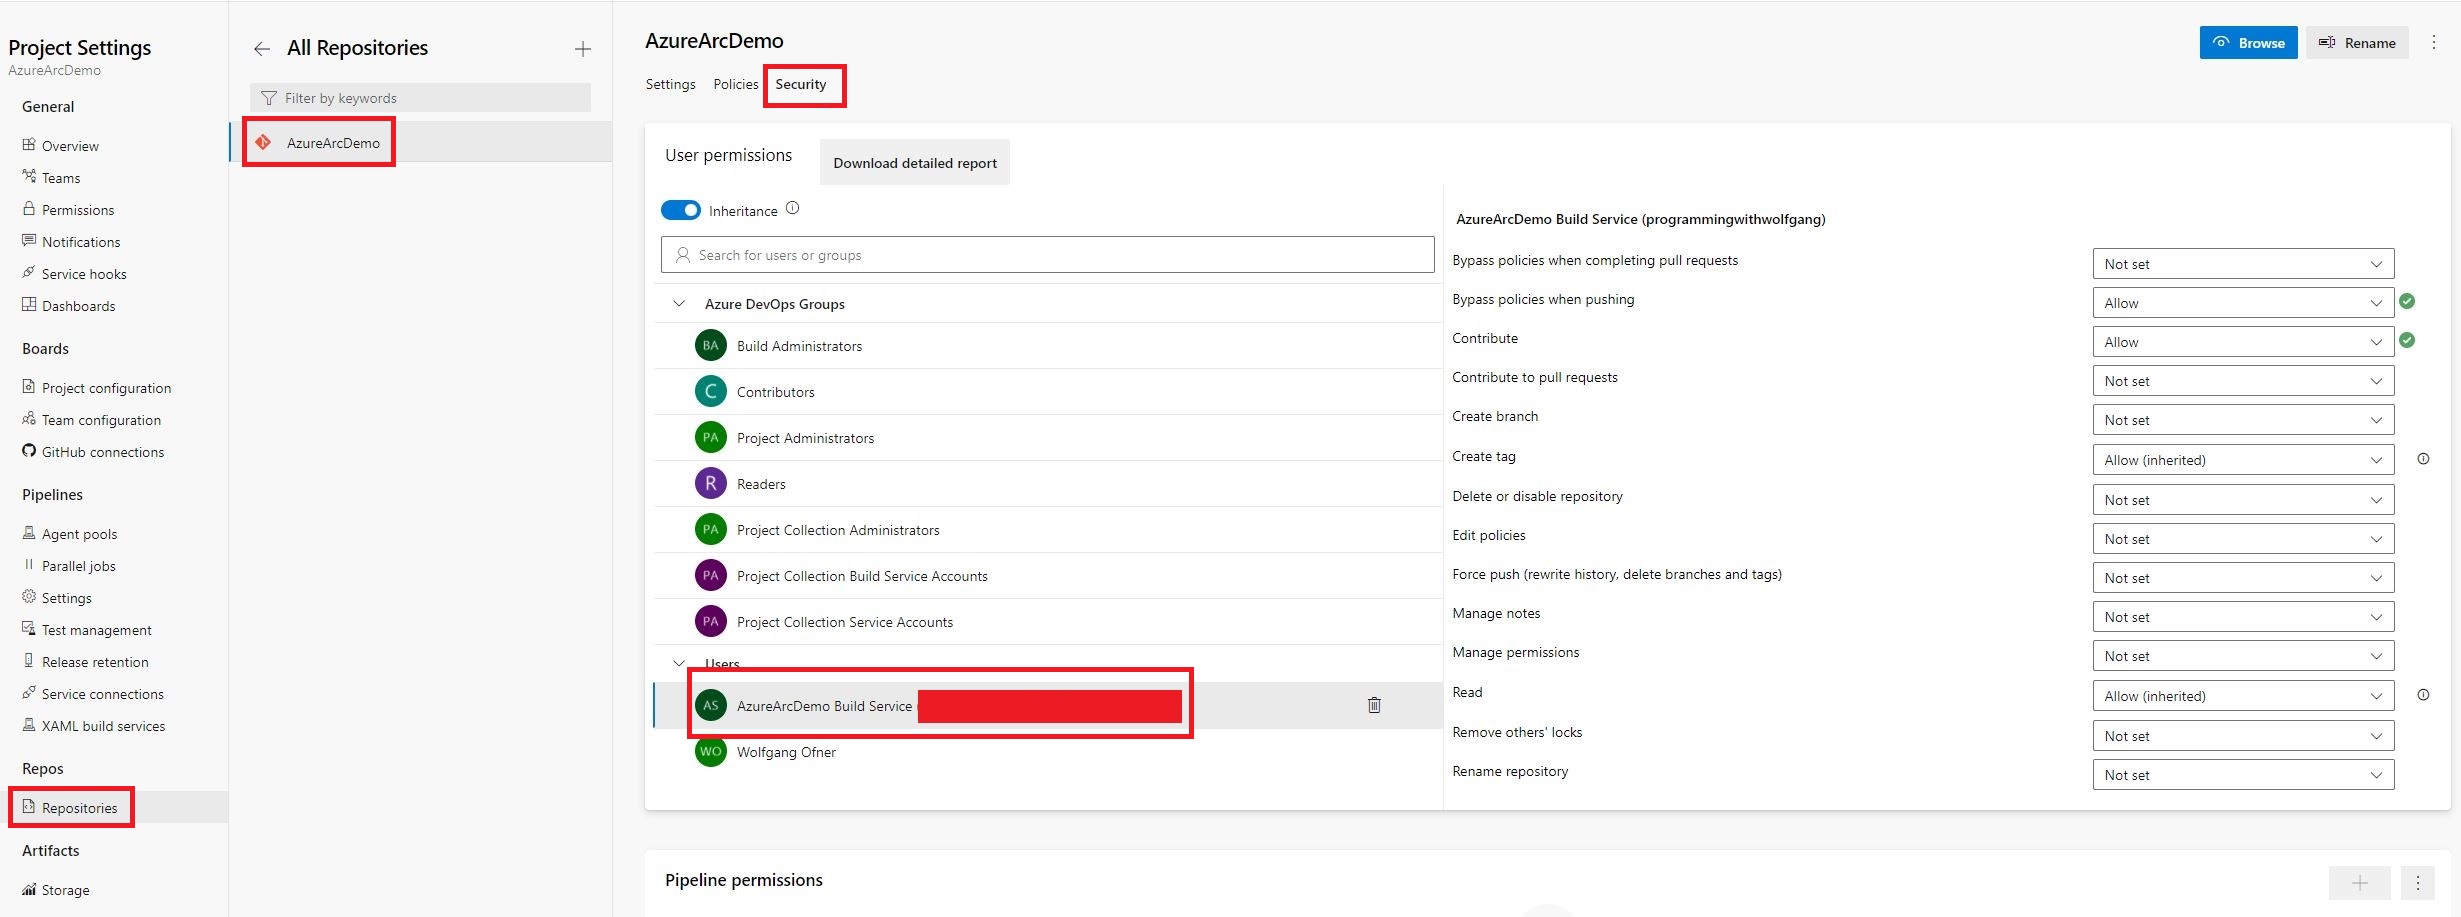Screen dimensions: 2461x917
Task: Click Download detailed report
Action: [x=914, y=162]
